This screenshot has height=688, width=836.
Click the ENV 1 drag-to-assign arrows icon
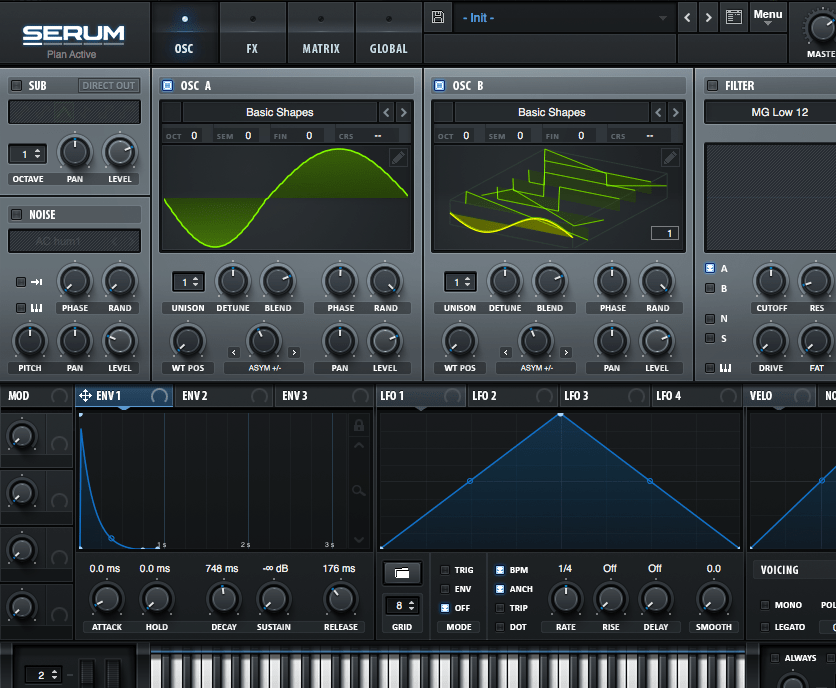pyautogui.click(x=85, y=396)
